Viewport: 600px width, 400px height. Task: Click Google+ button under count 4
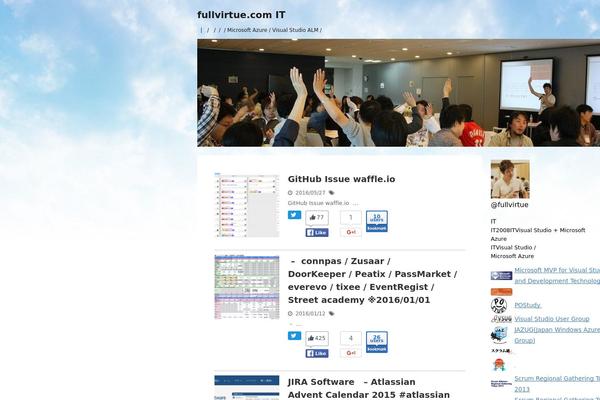(351, 353)
